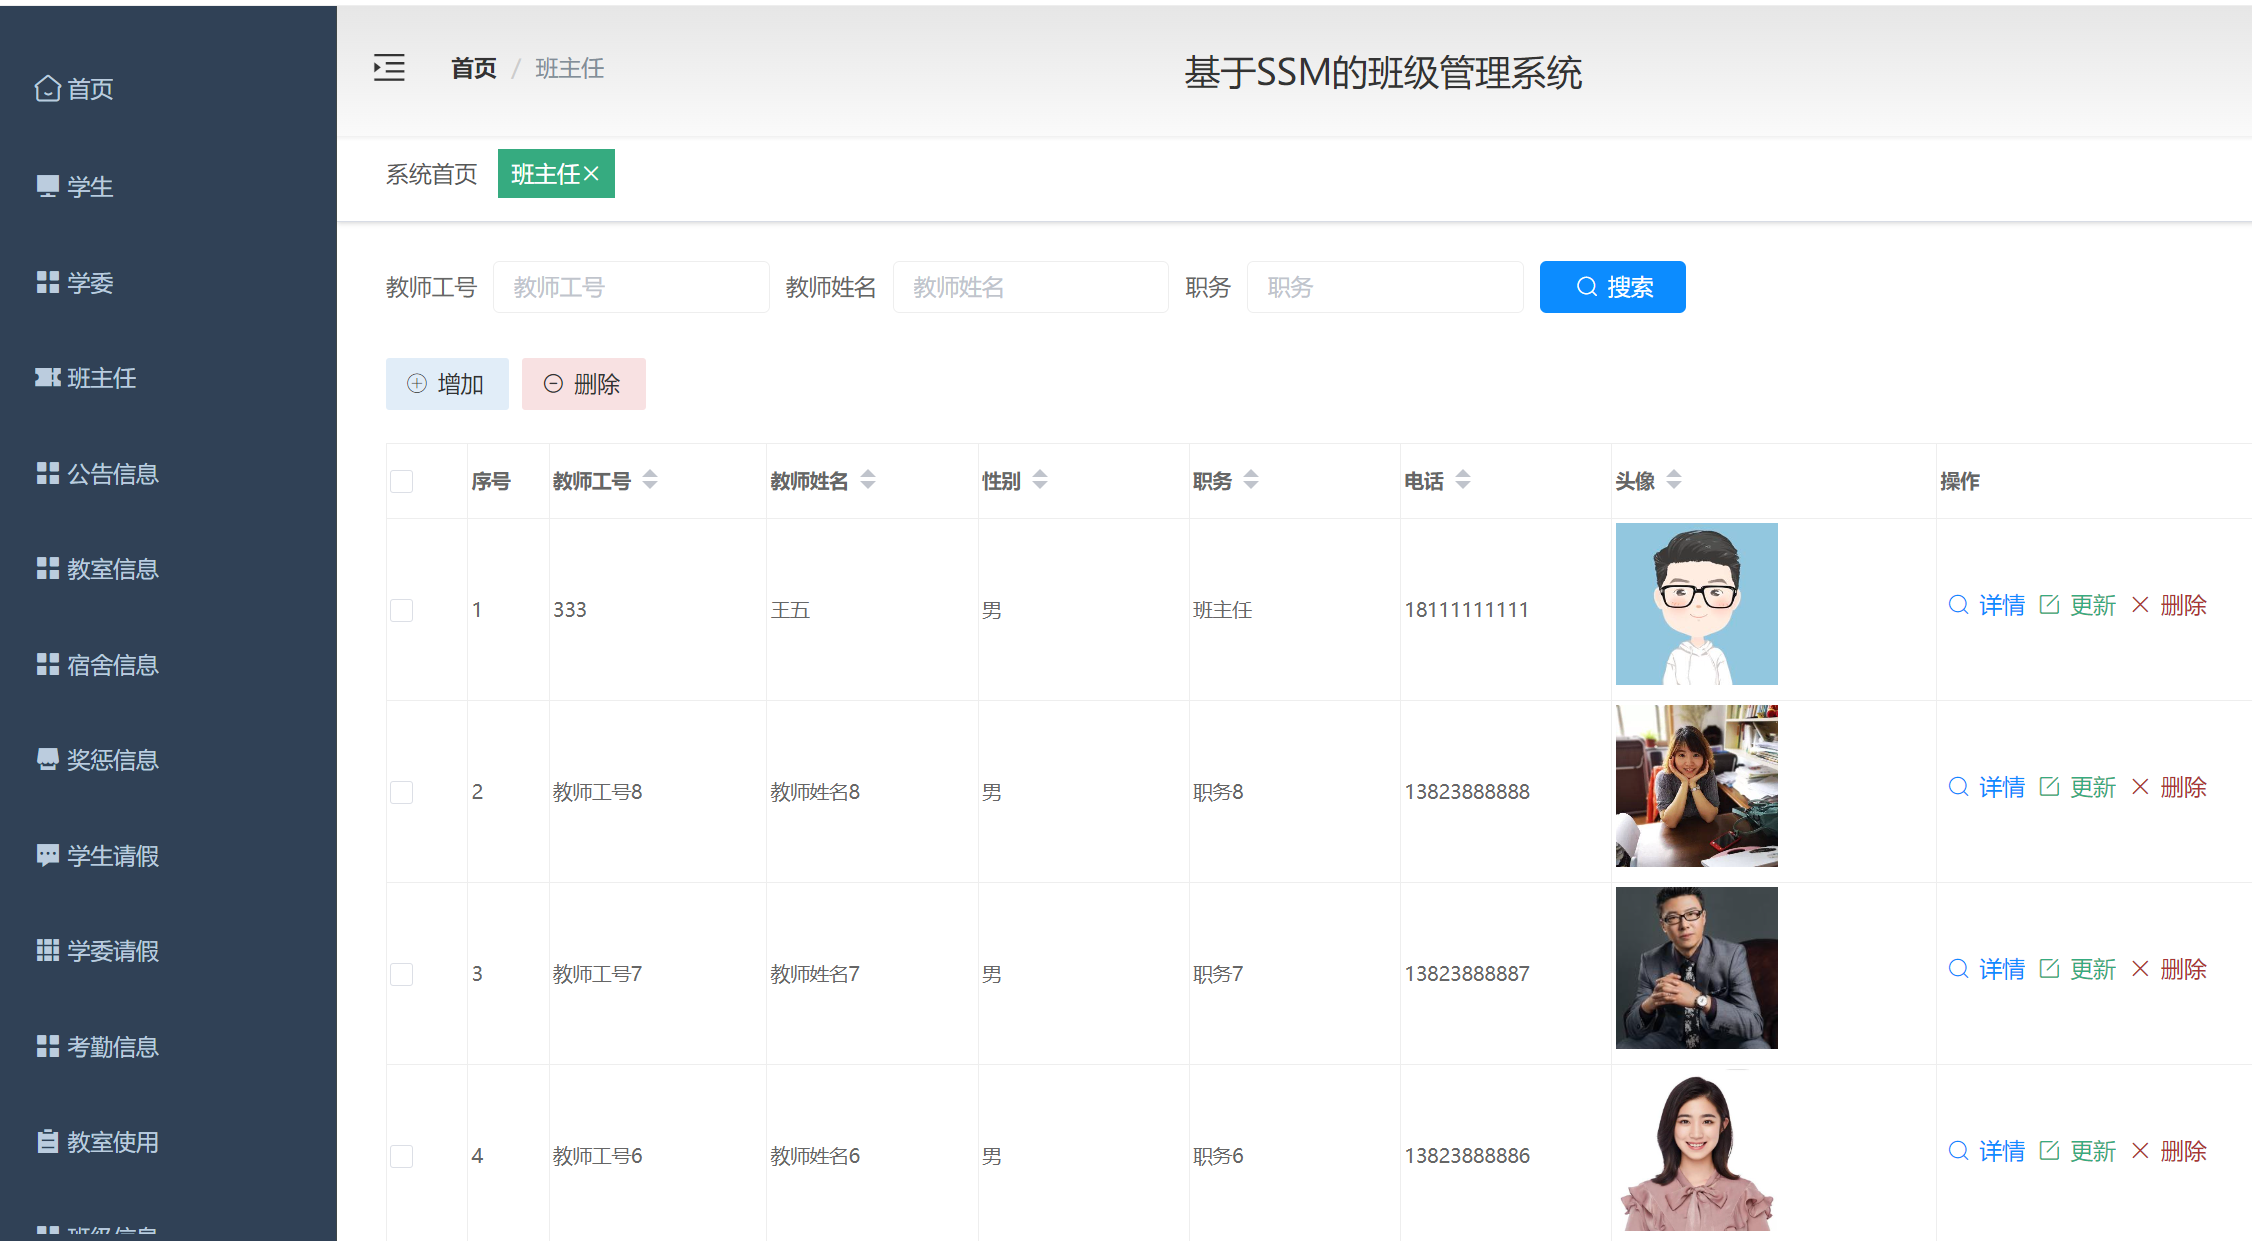The height and width of the screenshot is (1241, 2252).
Task: Collapse the sidebar with the menu icon
Action: [x=388, y=67]
